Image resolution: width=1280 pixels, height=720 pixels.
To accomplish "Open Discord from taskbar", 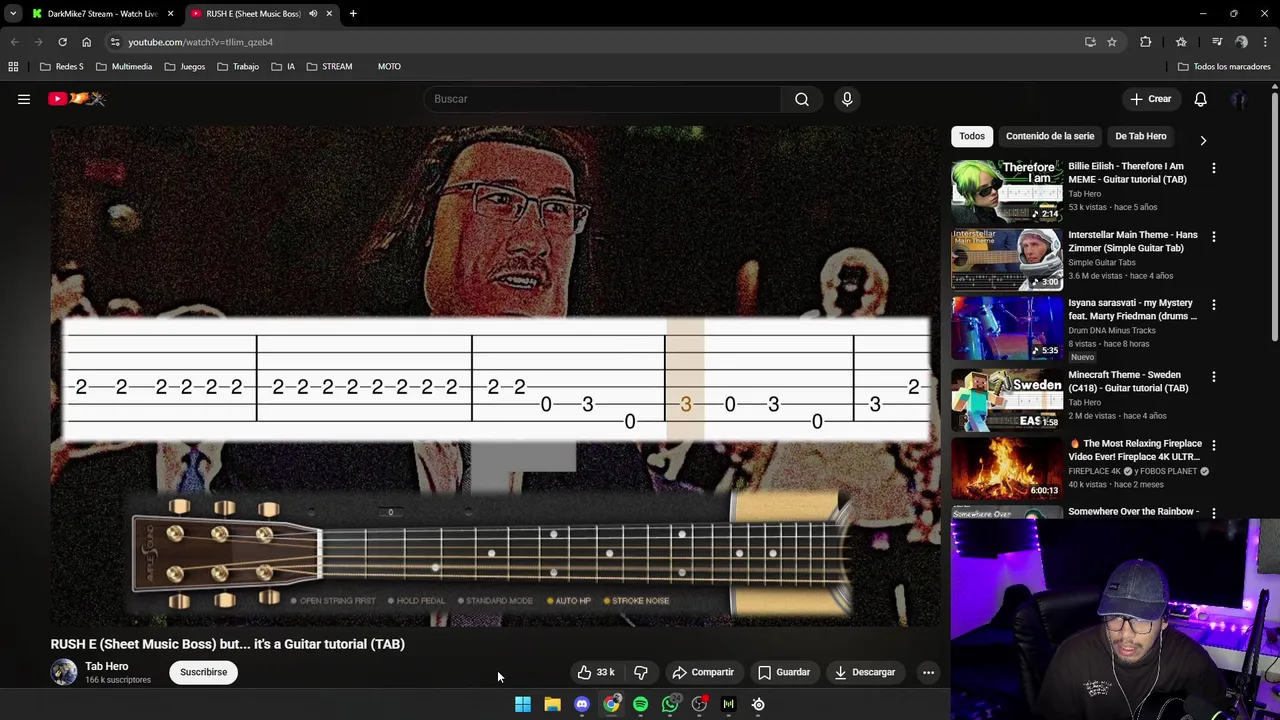I will [582, 705].
